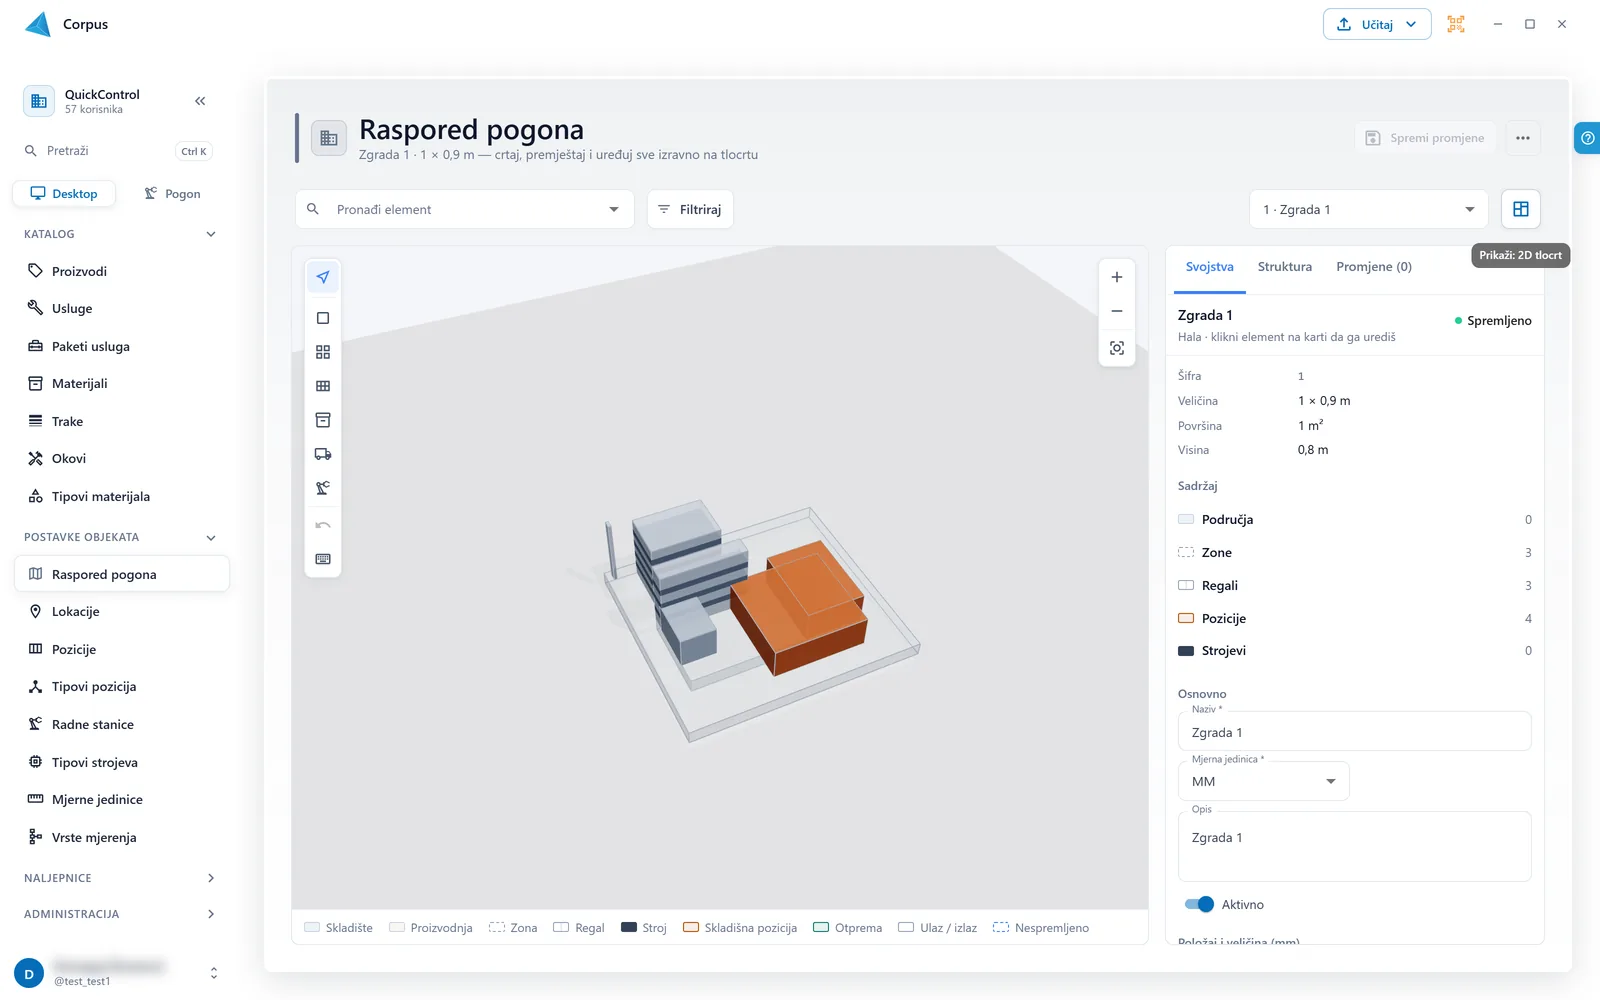Image resolution: width=1600 pixels, height=1000 pixels.
Task: Switch to the Struktura tab
Action: [1284, 267]
